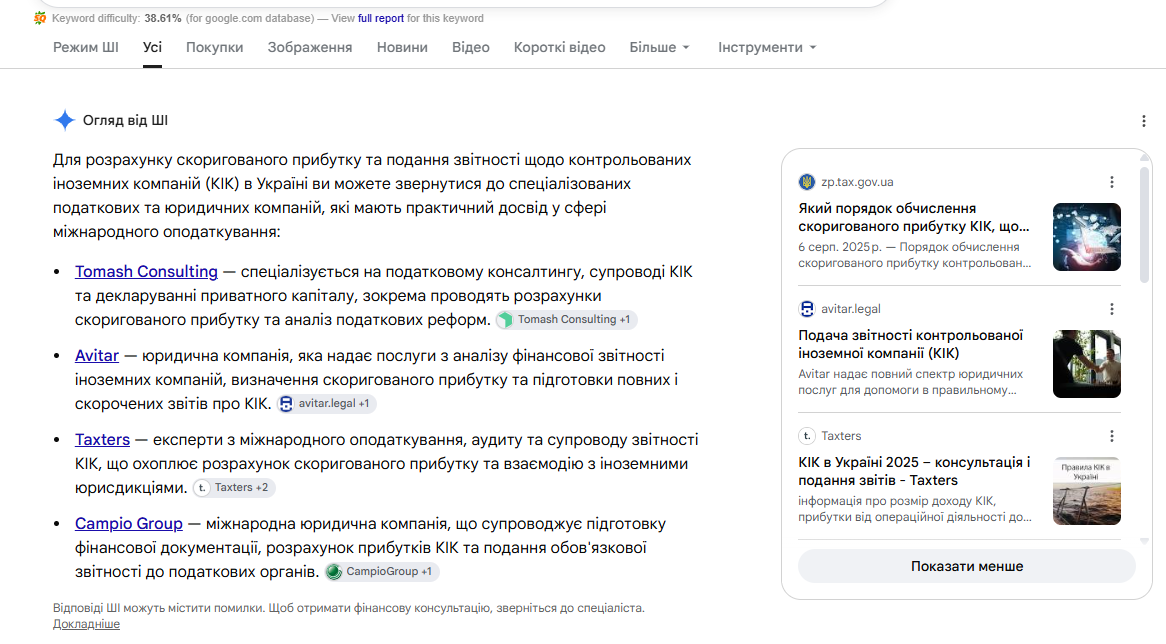
Task: Open CampioGroup +1 source chip
Action: point(382,572)
